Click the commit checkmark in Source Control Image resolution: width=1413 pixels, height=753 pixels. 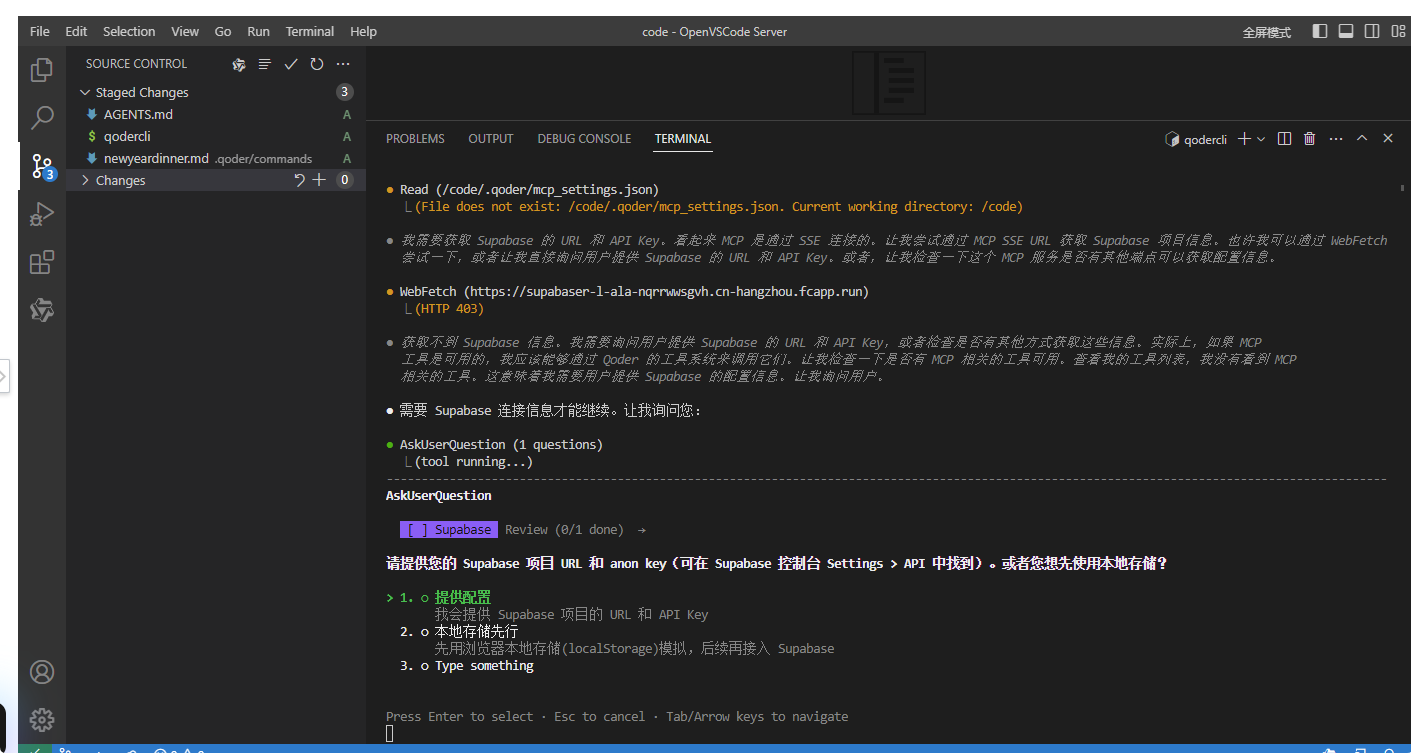click(291, 64)
